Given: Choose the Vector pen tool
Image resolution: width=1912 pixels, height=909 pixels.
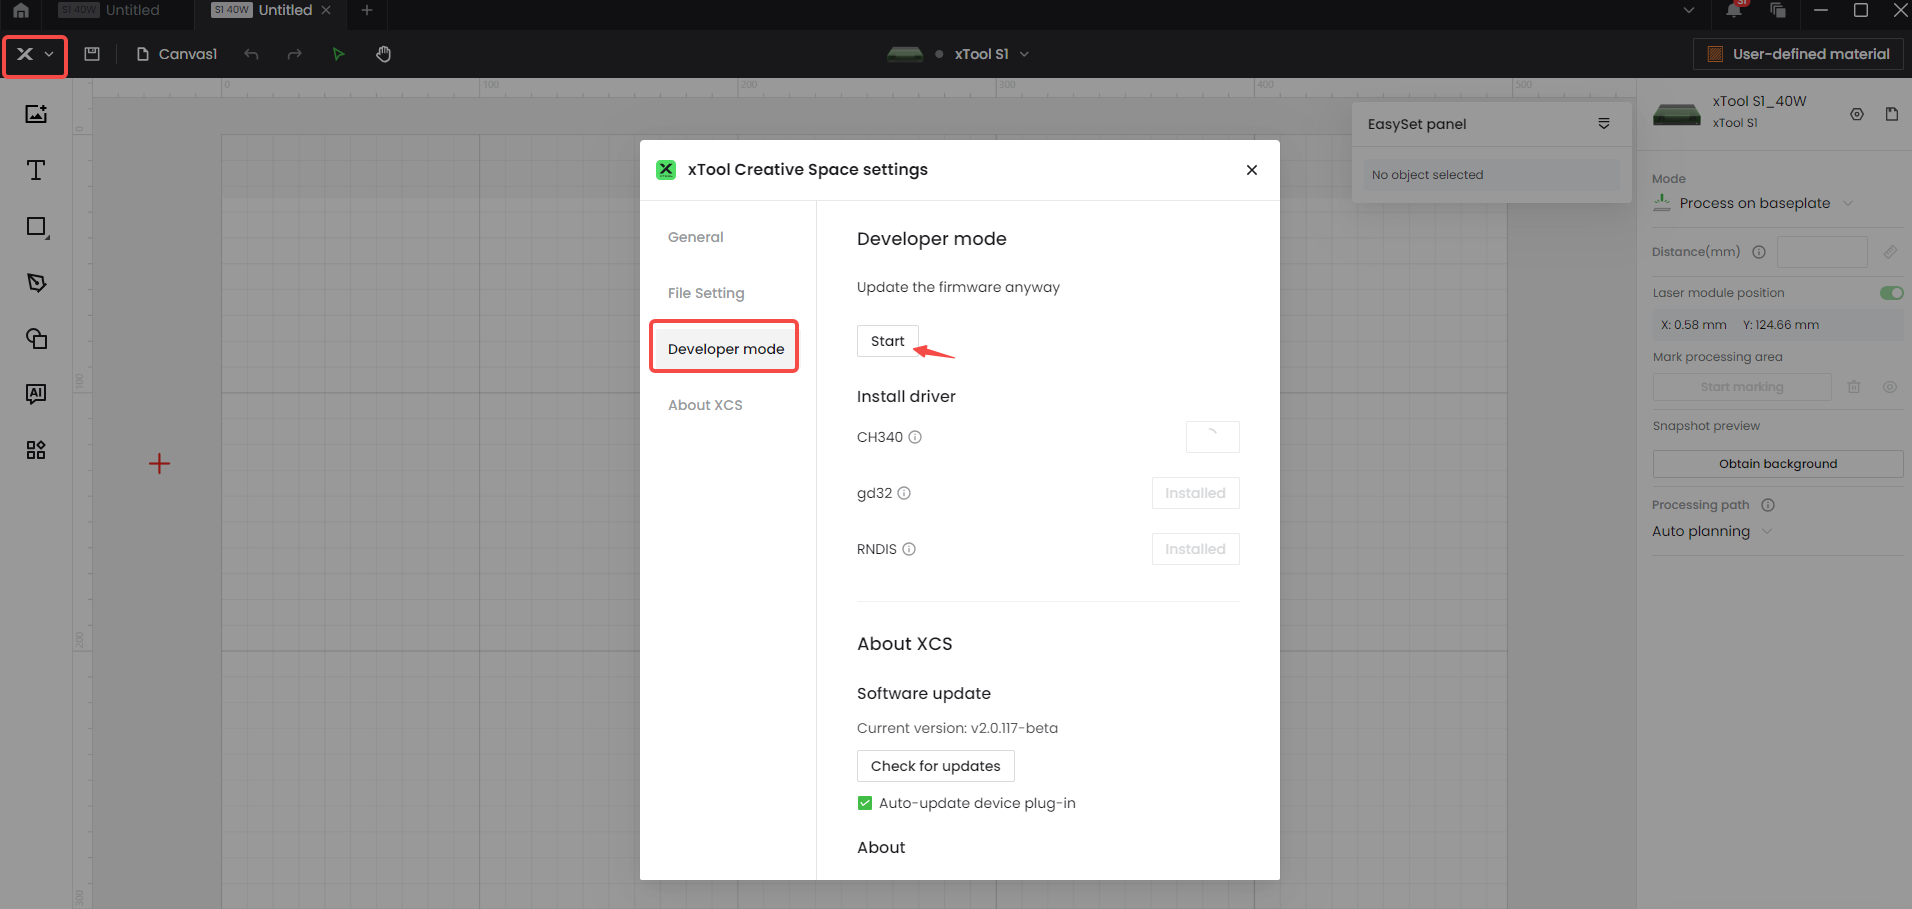Looking at the screenshot, I should click(x=36, y=283).
